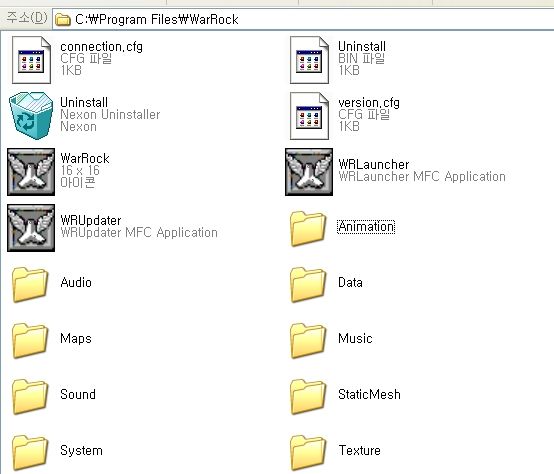This screenshot has width=554, height=474.
Task: Click the Nexon Uninstaller description text
Action: tap(110, 114)
